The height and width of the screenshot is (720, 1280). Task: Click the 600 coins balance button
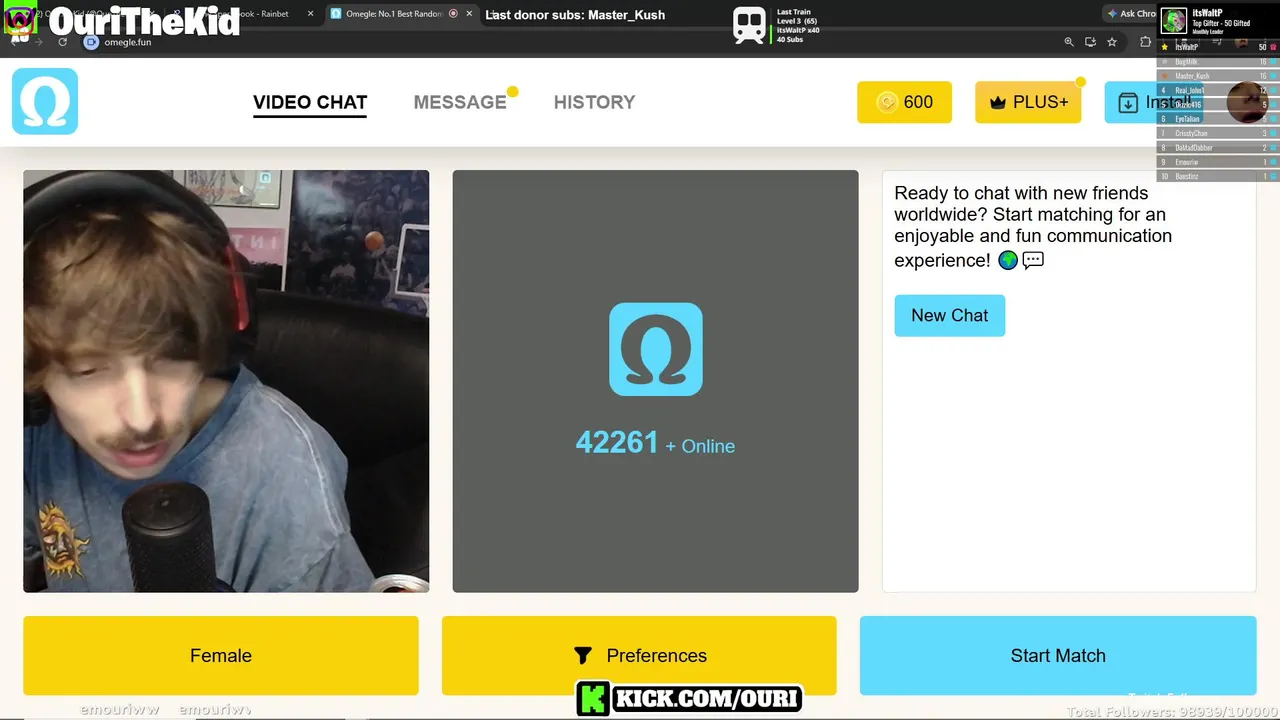tap(904, 102)
